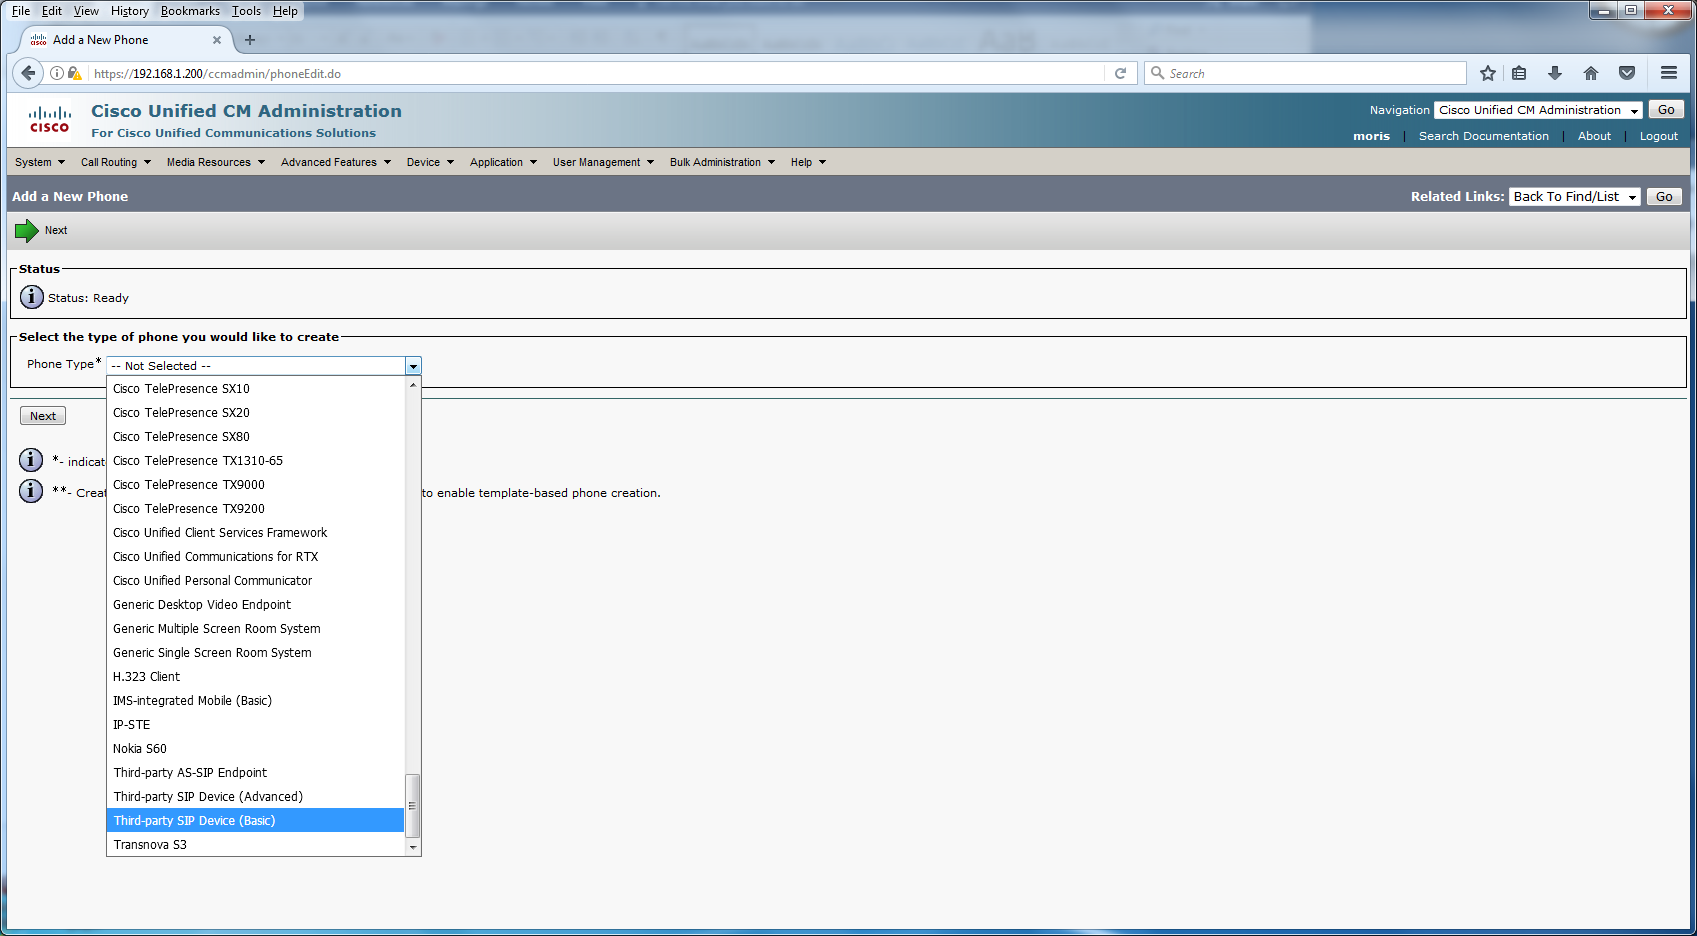The image size is (1697, 936).
Task: Open the Bulk Administration menu
Action: pyautogui.click(x=722, y=162)
